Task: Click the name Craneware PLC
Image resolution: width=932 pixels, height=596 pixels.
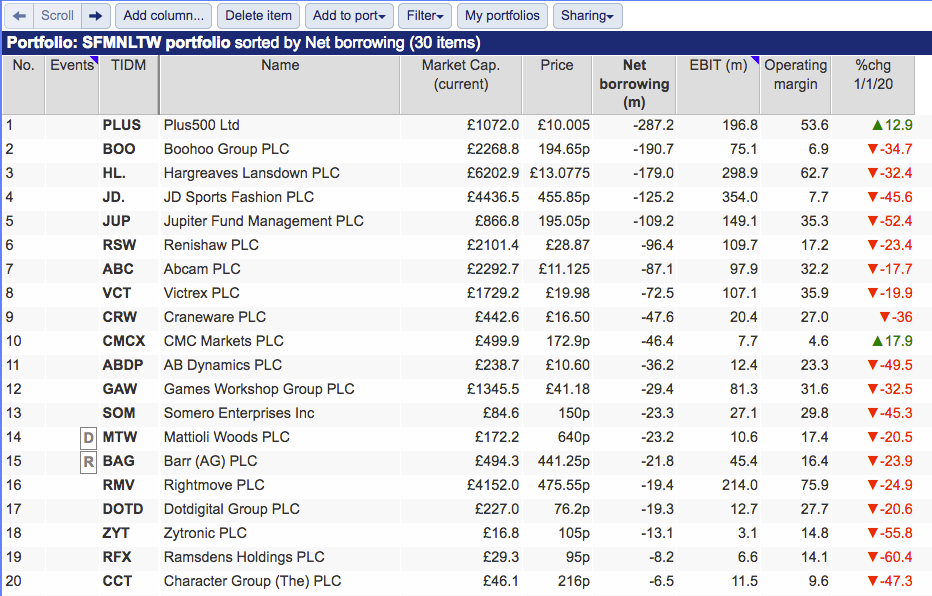Action: pyautogui.click(x=215, y=317)
